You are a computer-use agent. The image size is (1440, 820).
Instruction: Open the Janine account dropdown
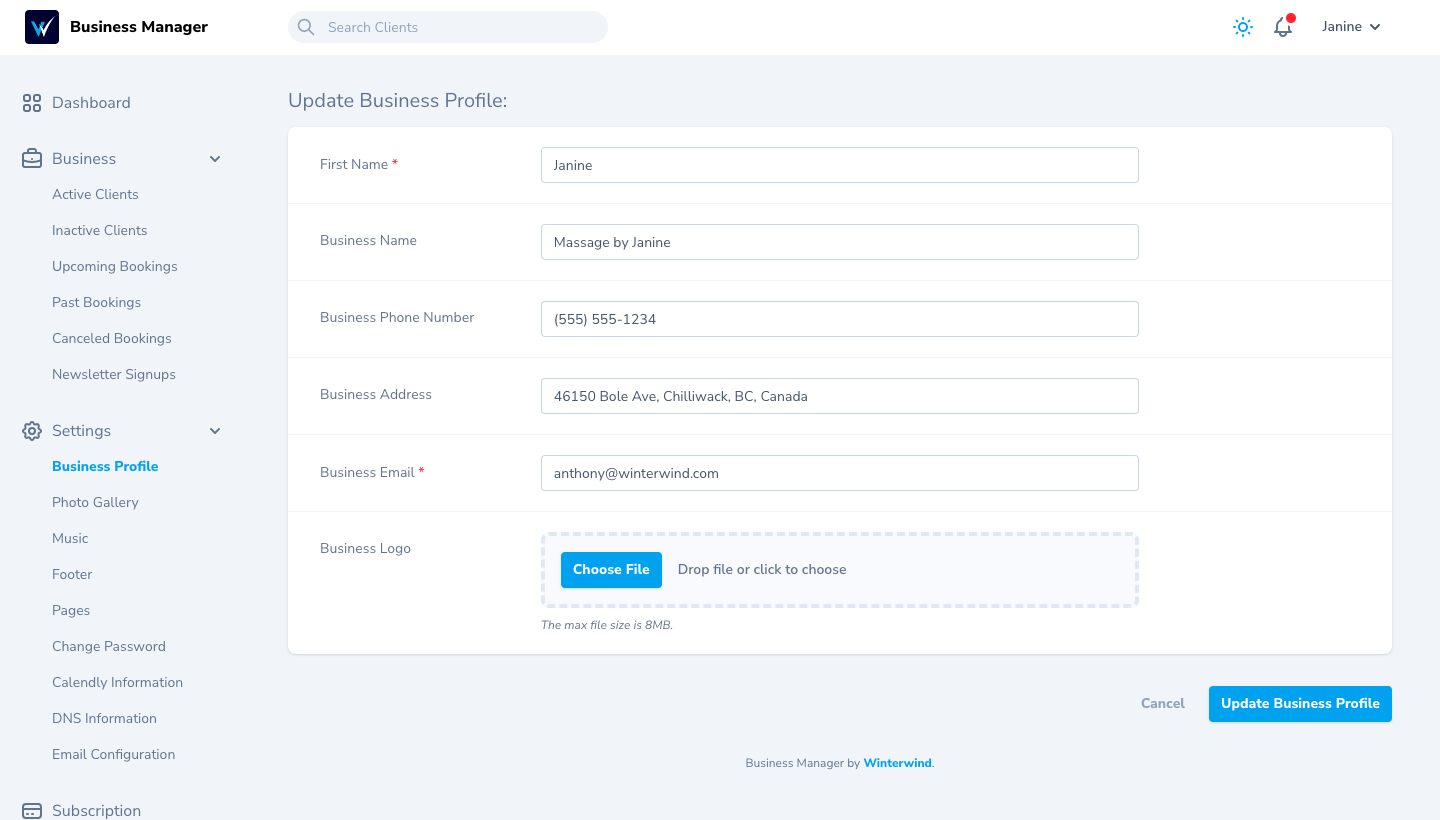[x=1350, y=27]
